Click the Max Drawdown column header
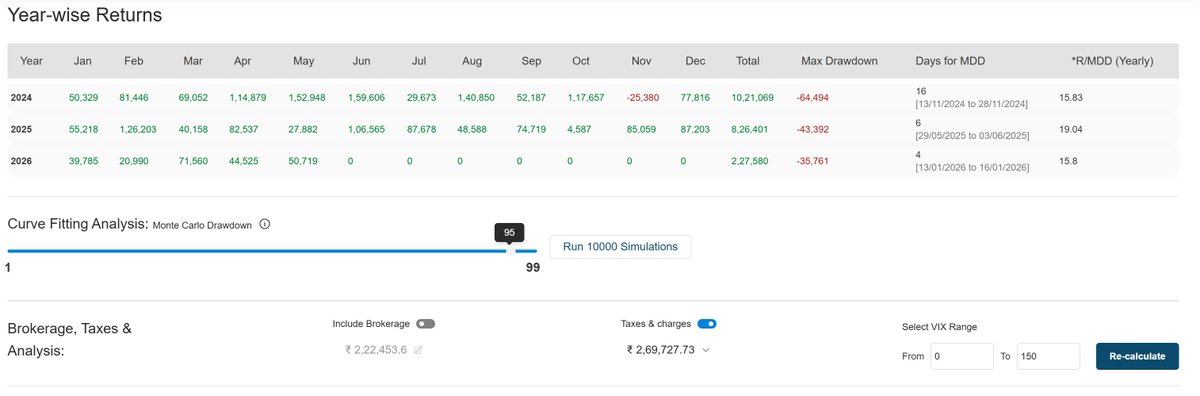This screenshot has width=1200, height=396. [x=839, y=61]
